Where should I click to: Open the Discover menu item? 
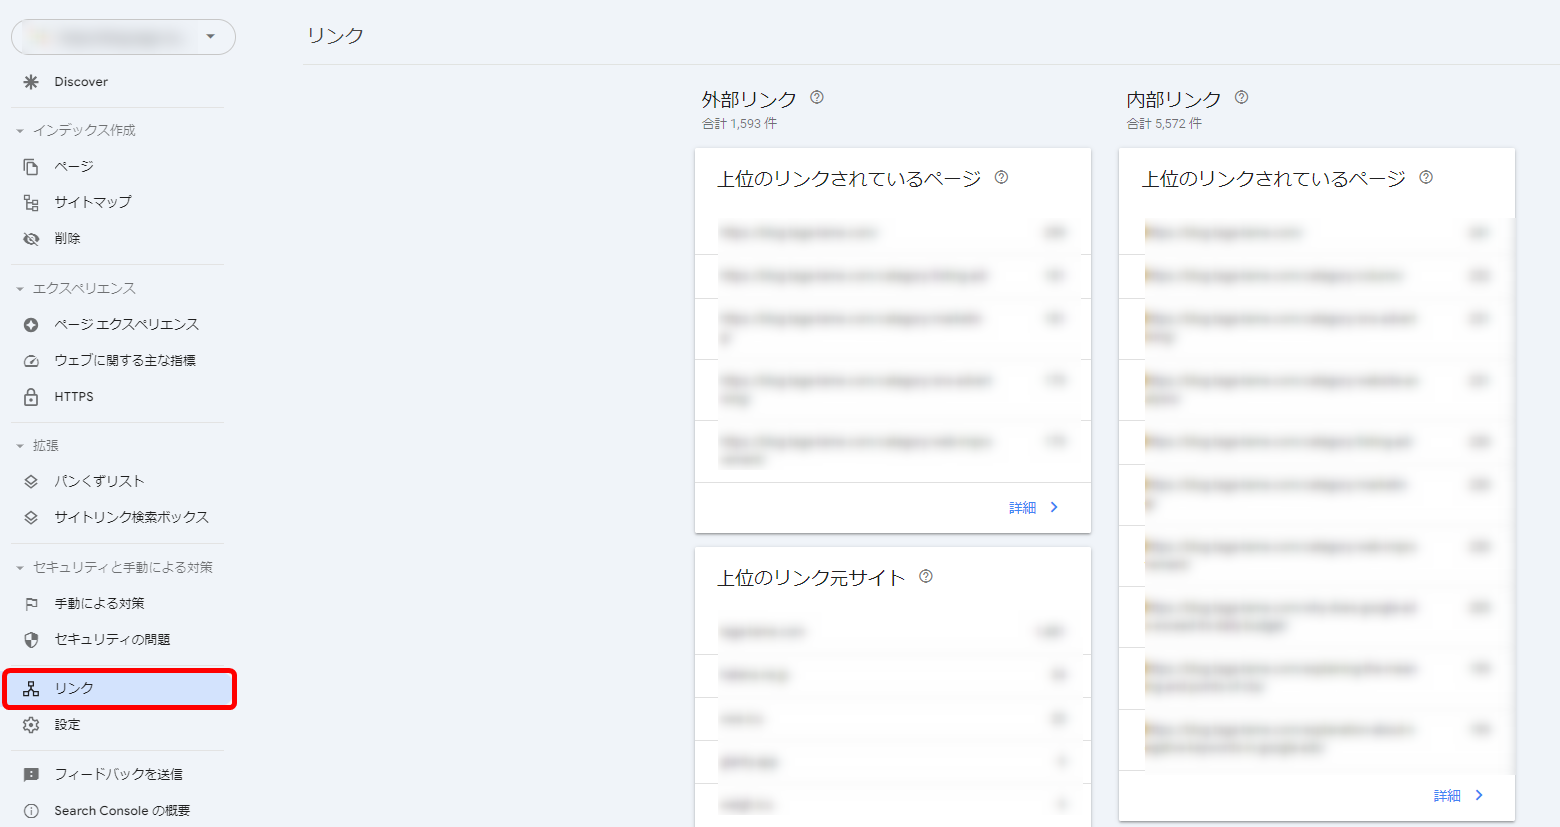[x=81, y=82]
